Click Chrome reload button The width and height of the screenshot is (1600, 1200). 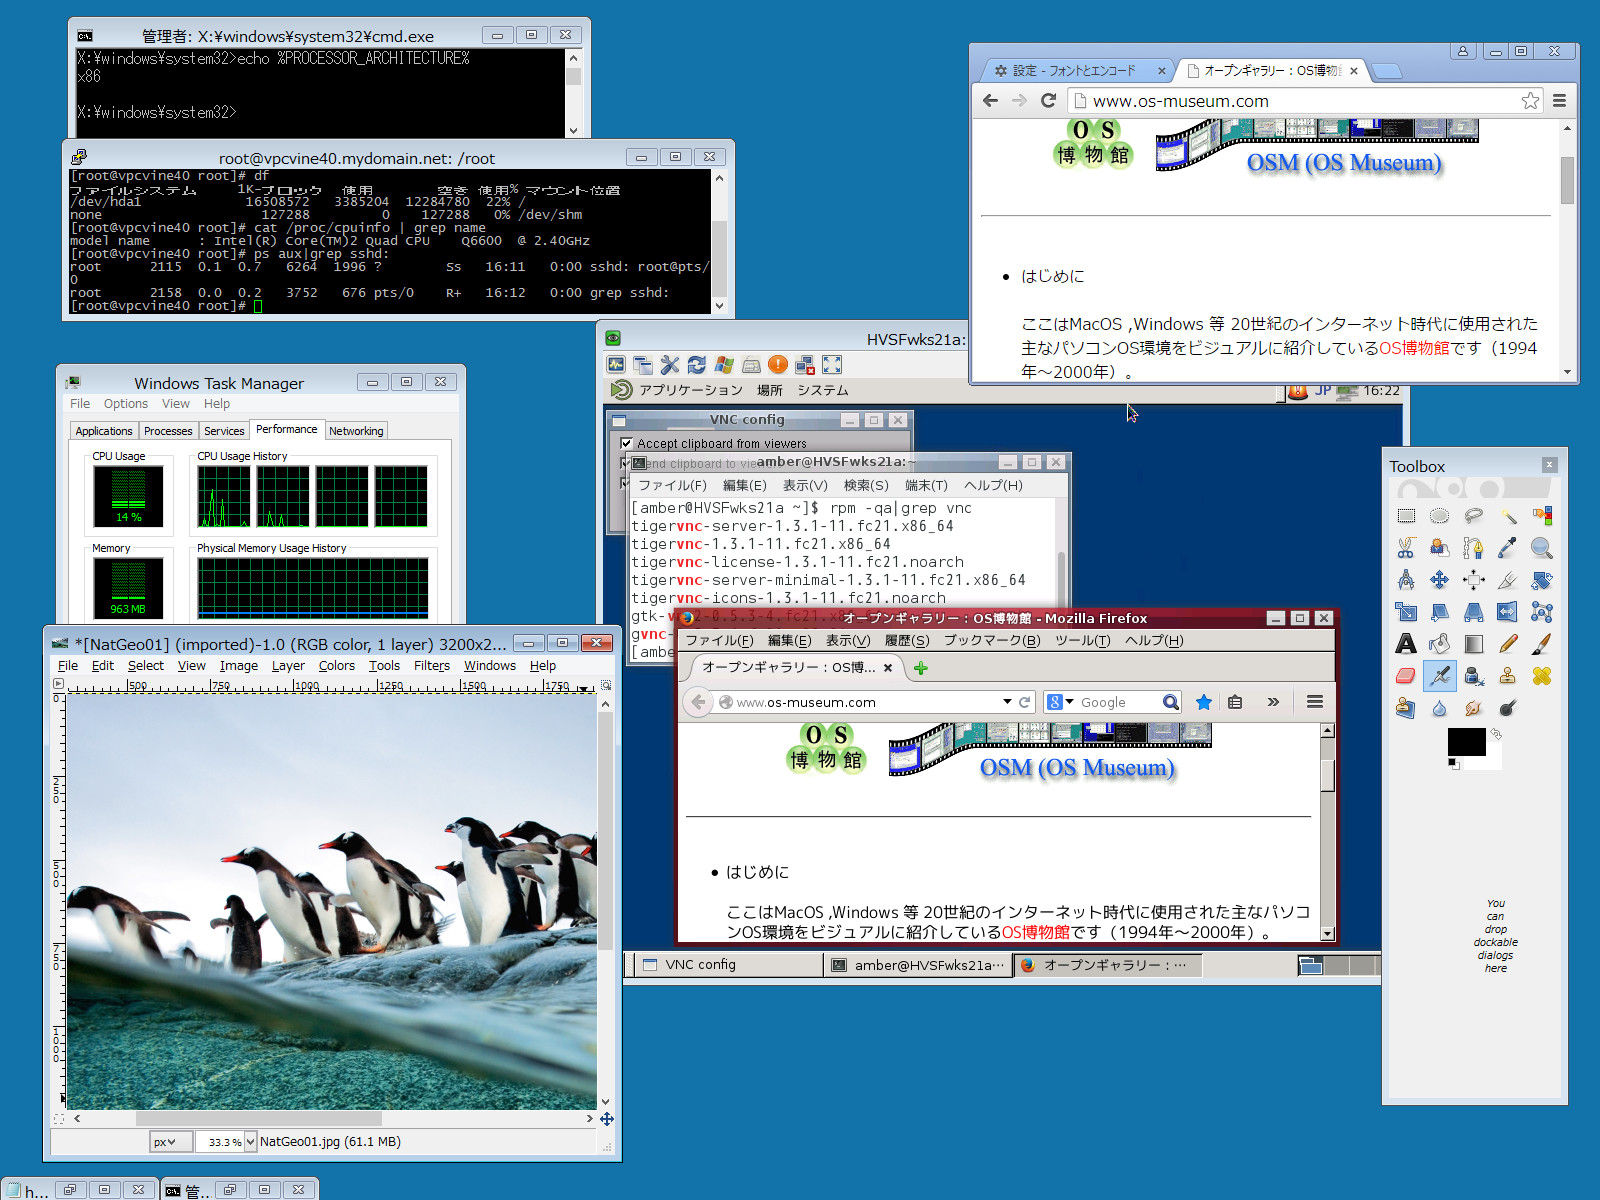coord(1048,100)
